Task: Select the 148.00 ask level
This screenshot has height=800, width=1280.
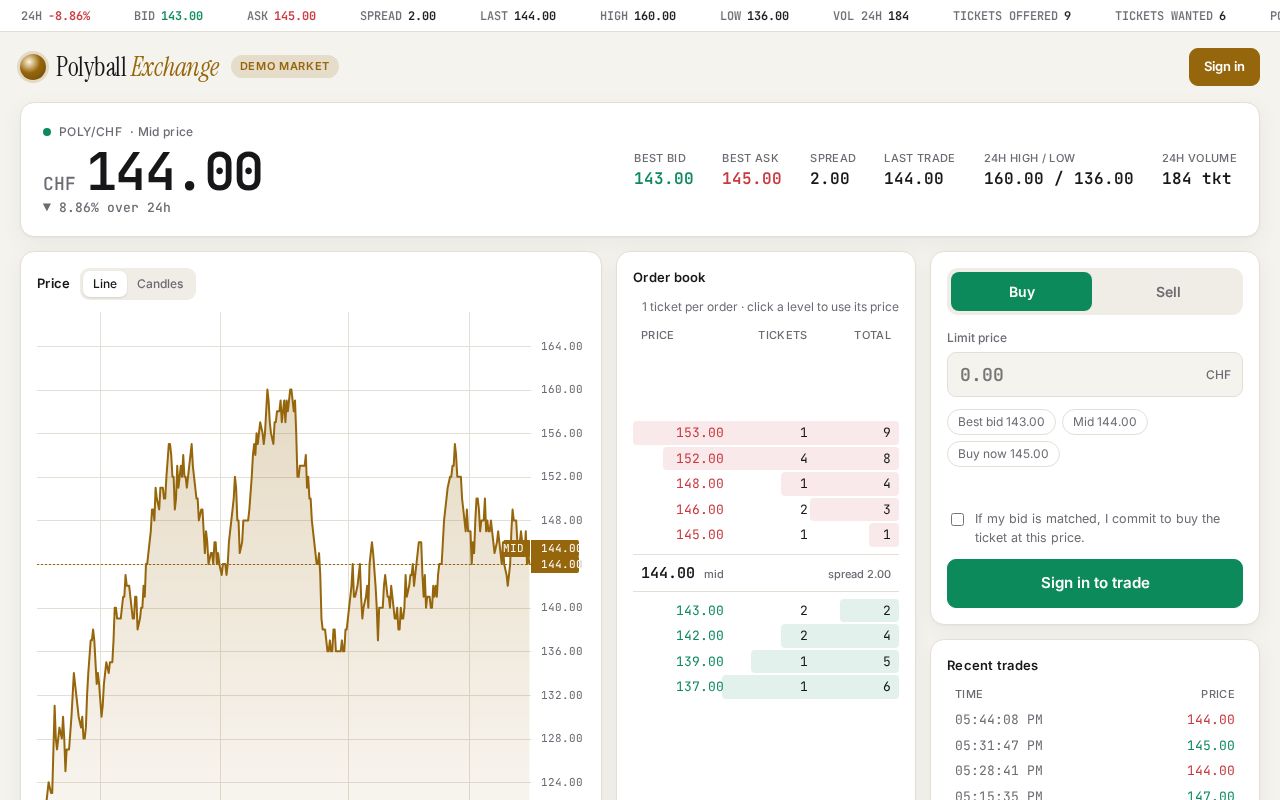Action: (x=766, y=484)
